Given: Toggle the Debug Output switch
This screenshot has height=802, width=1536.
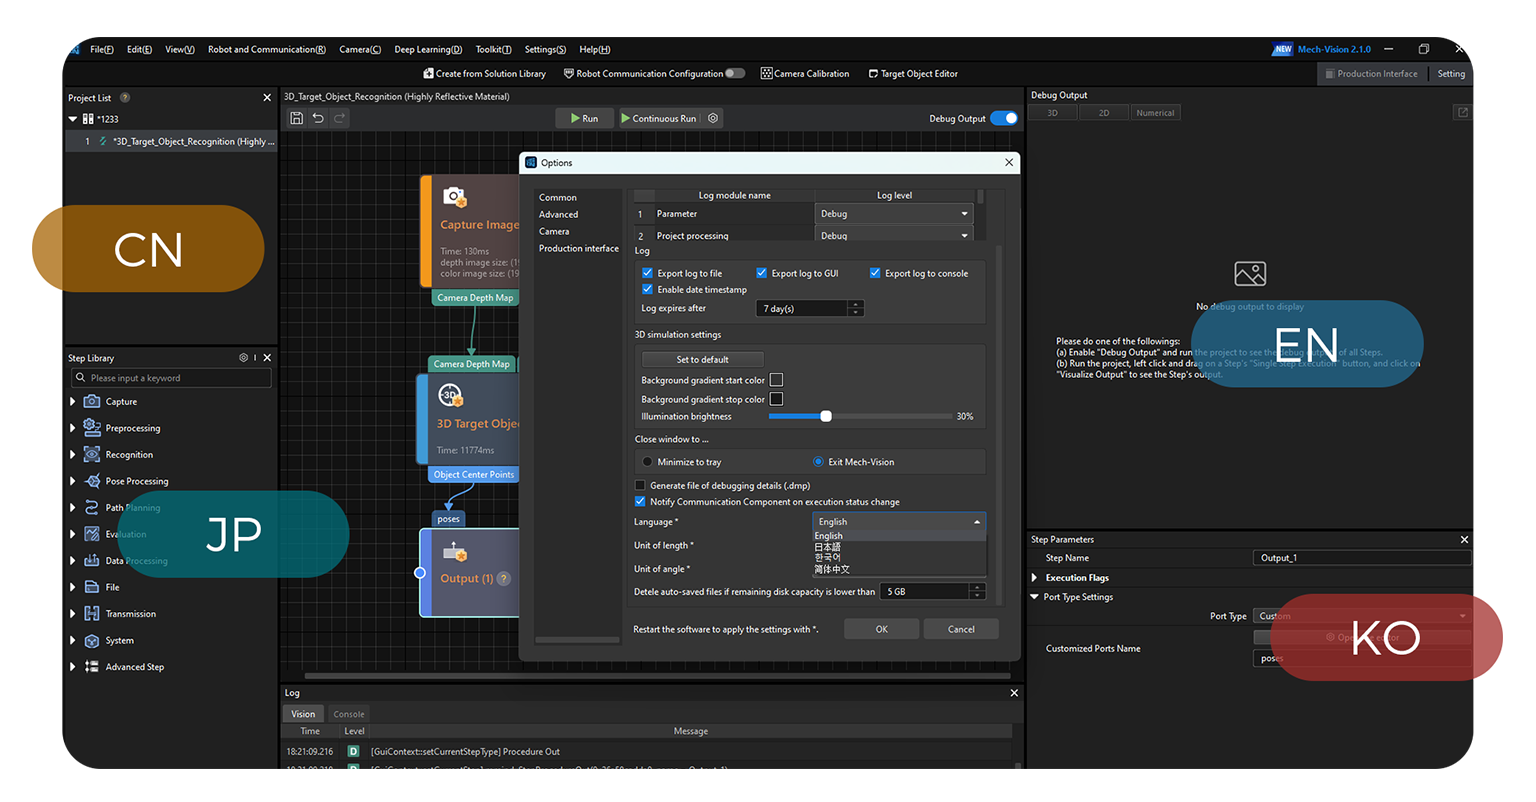Looking at the screenshot, I should click(1004, 118).
